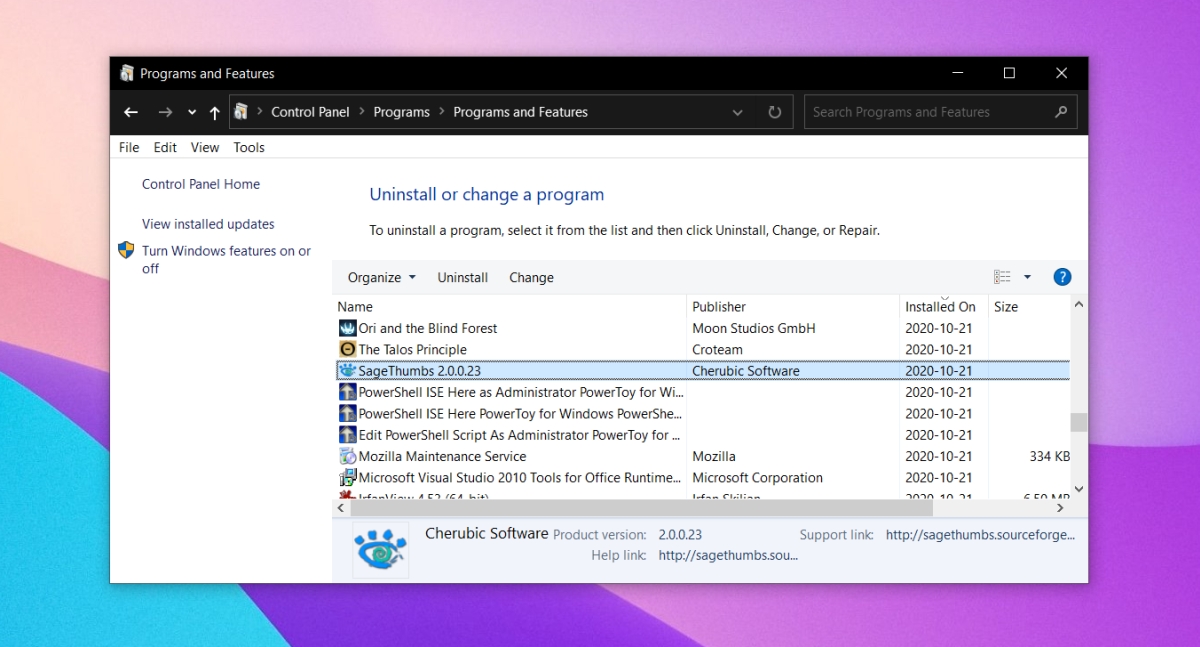This screenshot has height=647, width=1200.
Task: Click PowerShell ISE Here PowerToy for Windows icon
Action: [x=347, y=413]
